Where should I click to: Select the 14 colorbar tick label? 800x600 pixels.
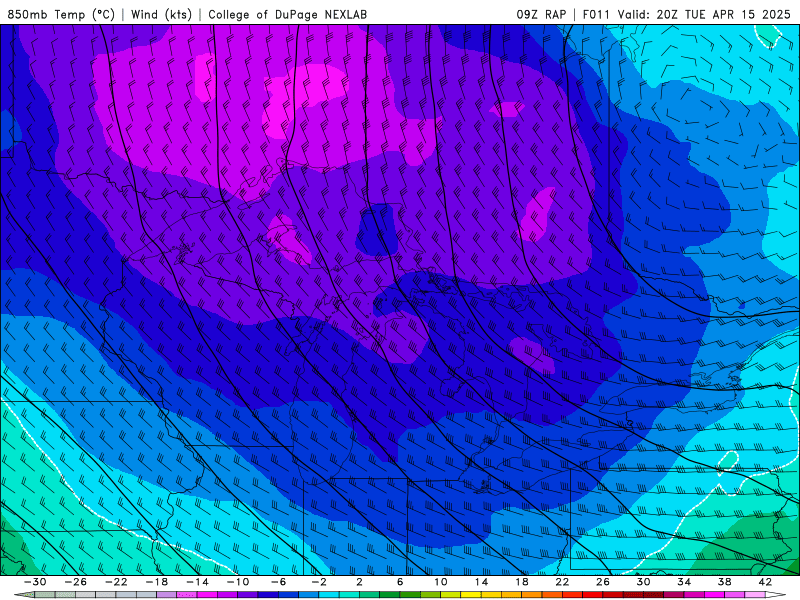(481, 582)
